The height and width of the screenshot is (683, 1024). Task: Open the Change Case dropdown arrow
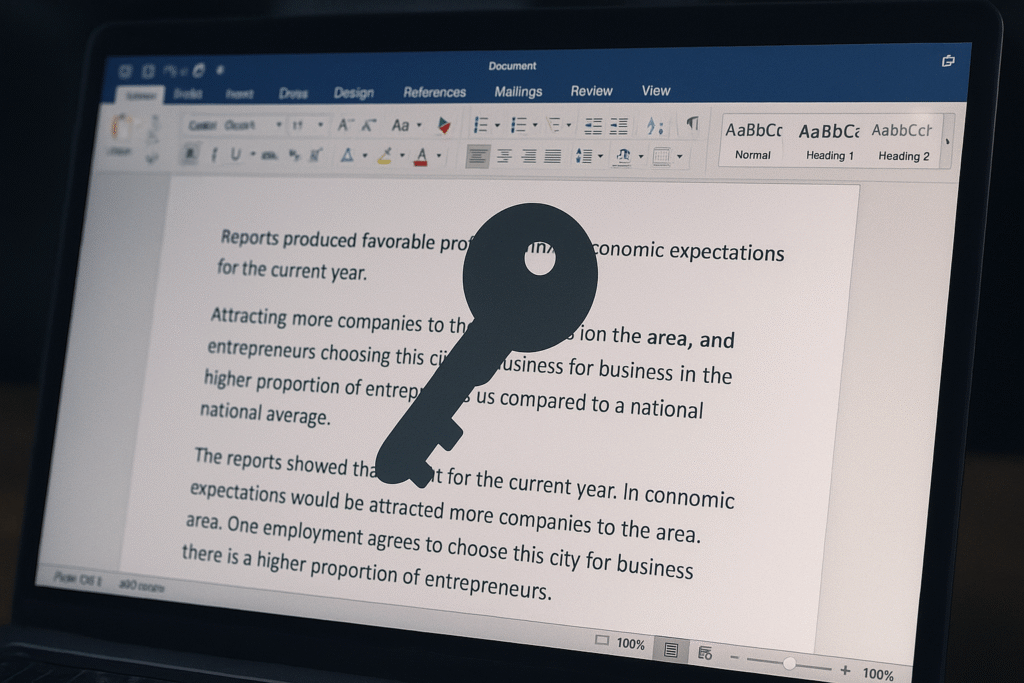[419, 125]
